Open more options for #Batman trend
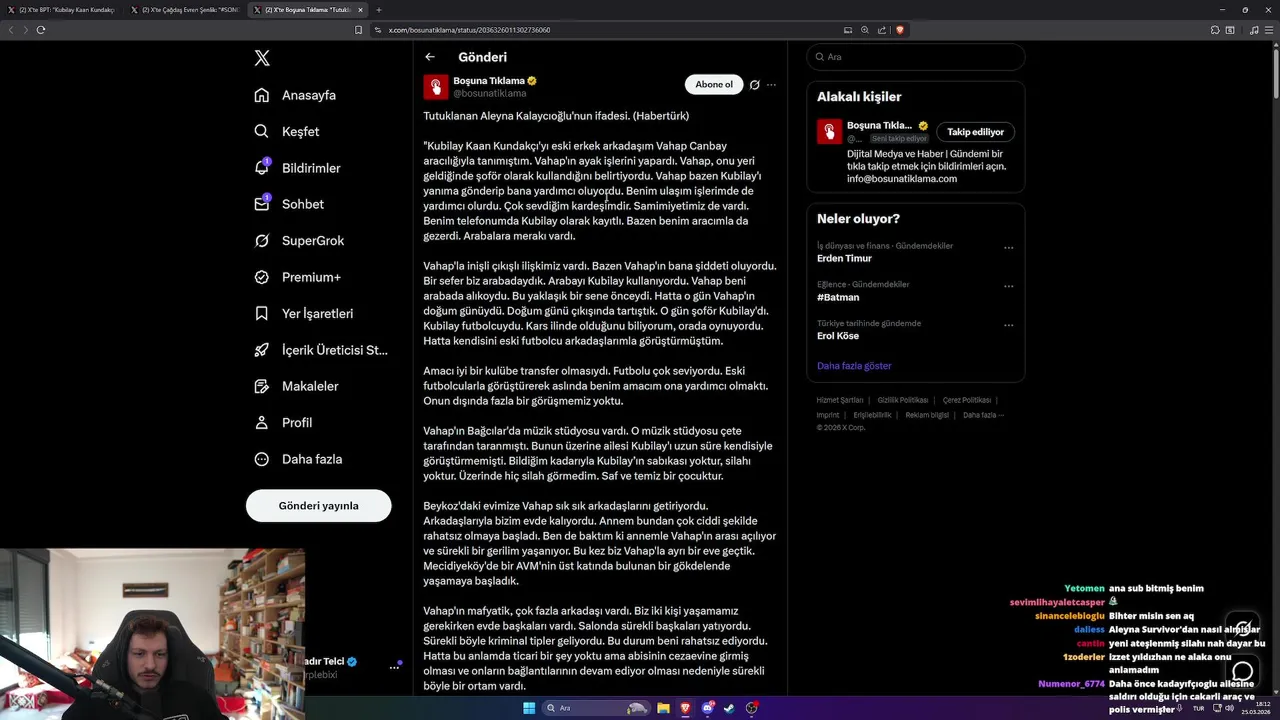1280x720 pixels. point(1008,286)
